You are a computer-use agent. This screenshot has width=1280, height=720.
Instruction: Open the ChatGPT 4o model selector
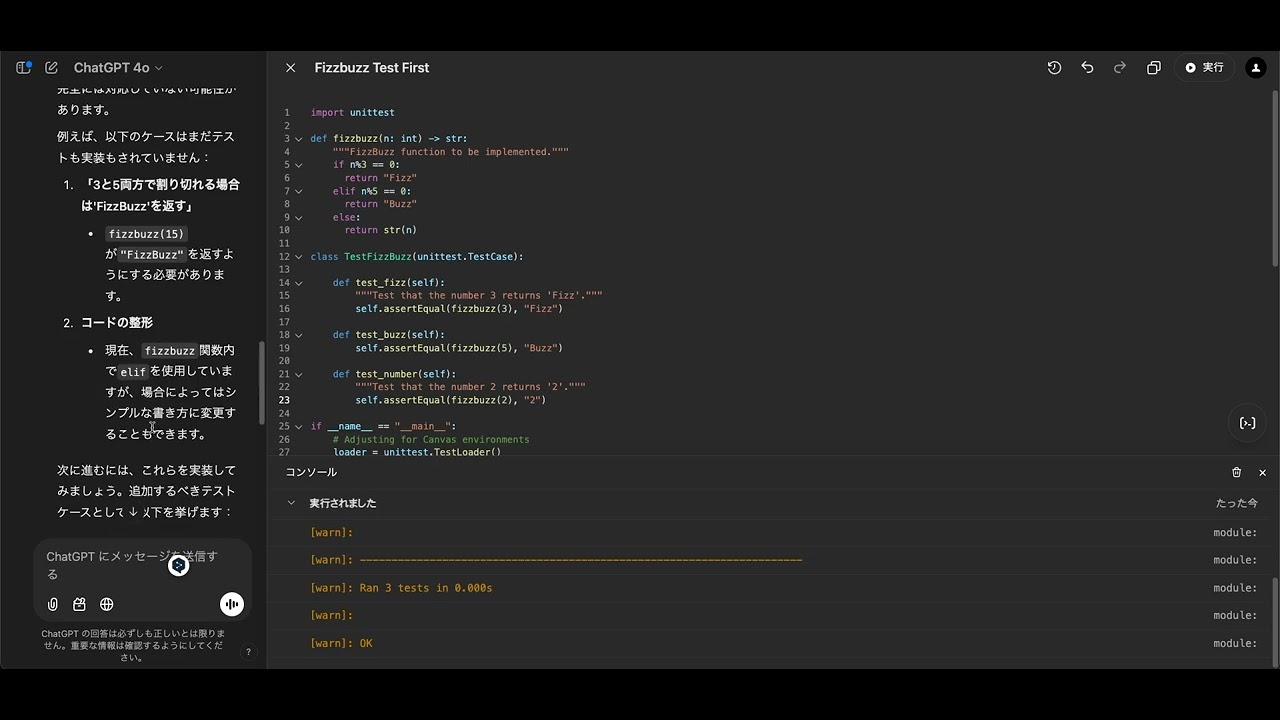coord(118,68)
